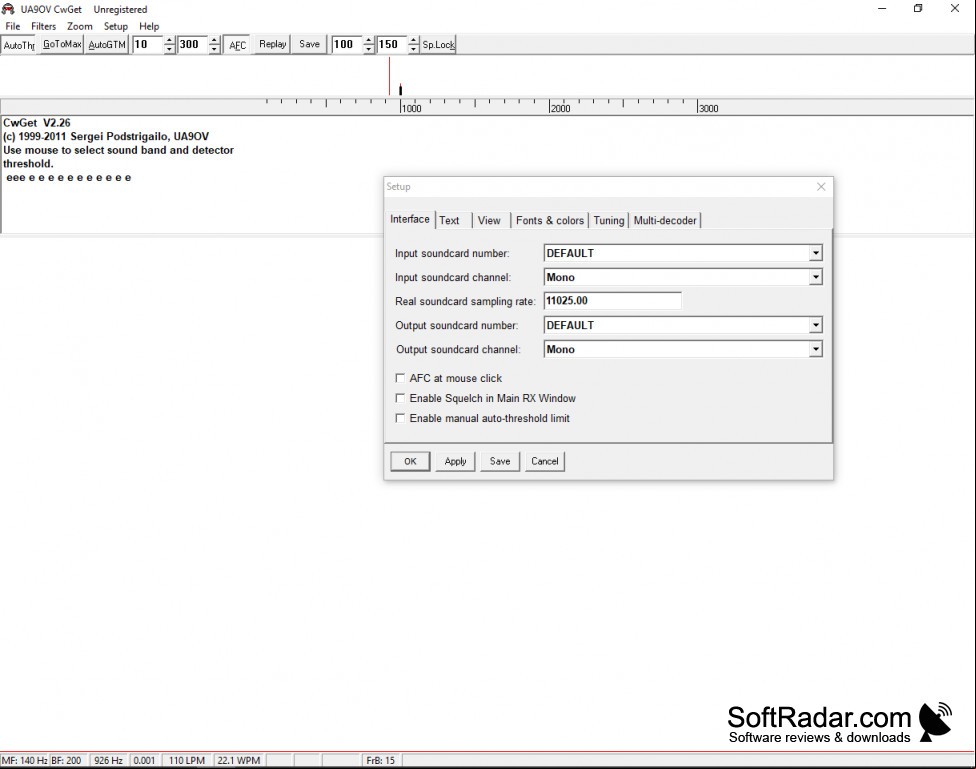976x769 pixels.
Task: Expand Output soundcard channel dropdown
Action: click(815, 349)
